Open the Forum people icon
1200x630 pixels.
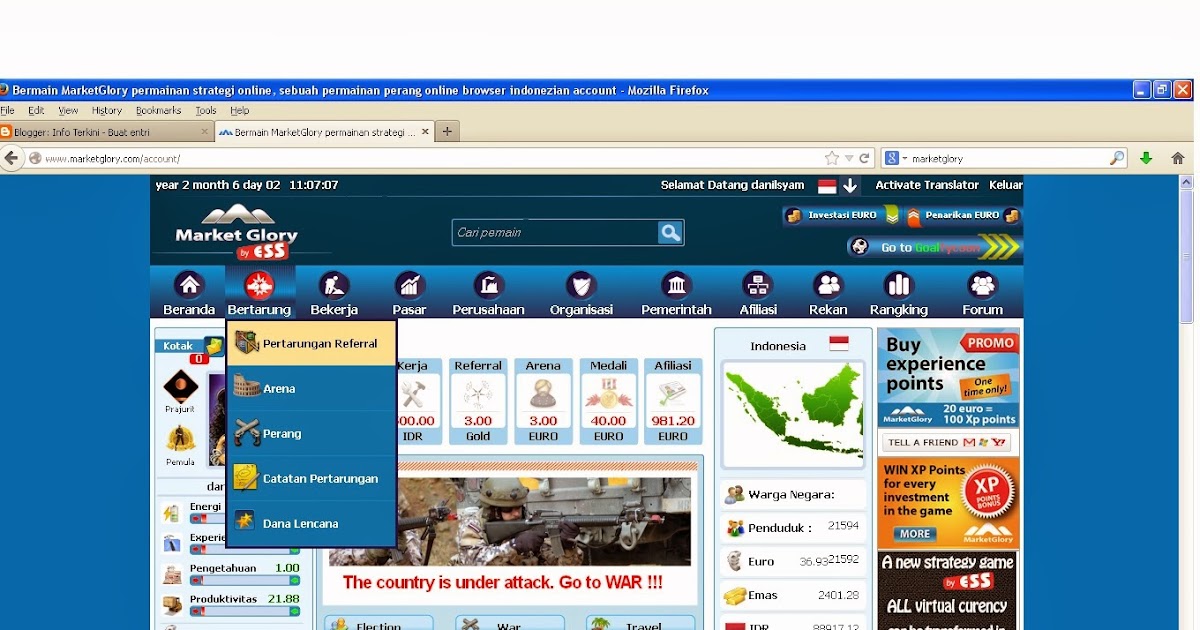(983, 285)
